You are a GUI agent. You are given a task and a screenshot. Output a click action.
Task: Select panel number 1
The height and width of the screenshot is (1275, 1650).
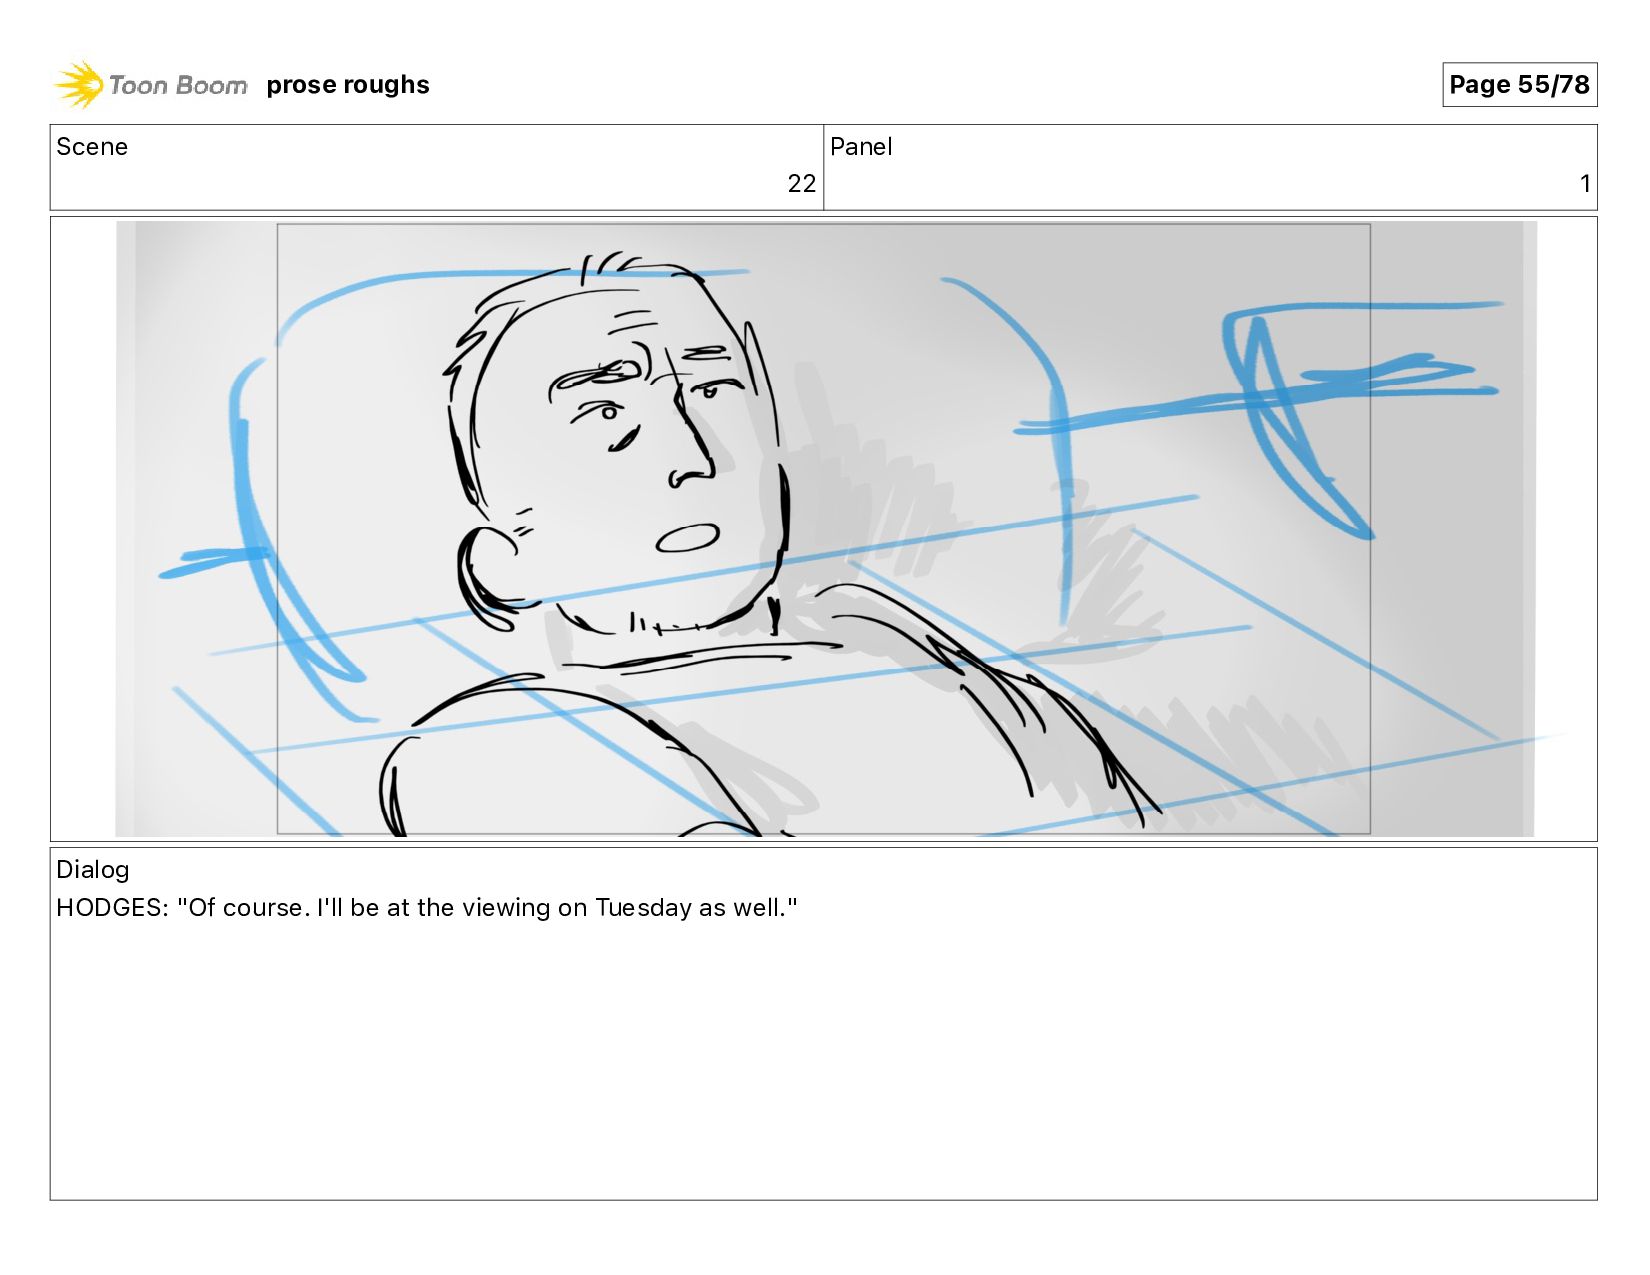pyautogui.click(x=1585, y=184)
